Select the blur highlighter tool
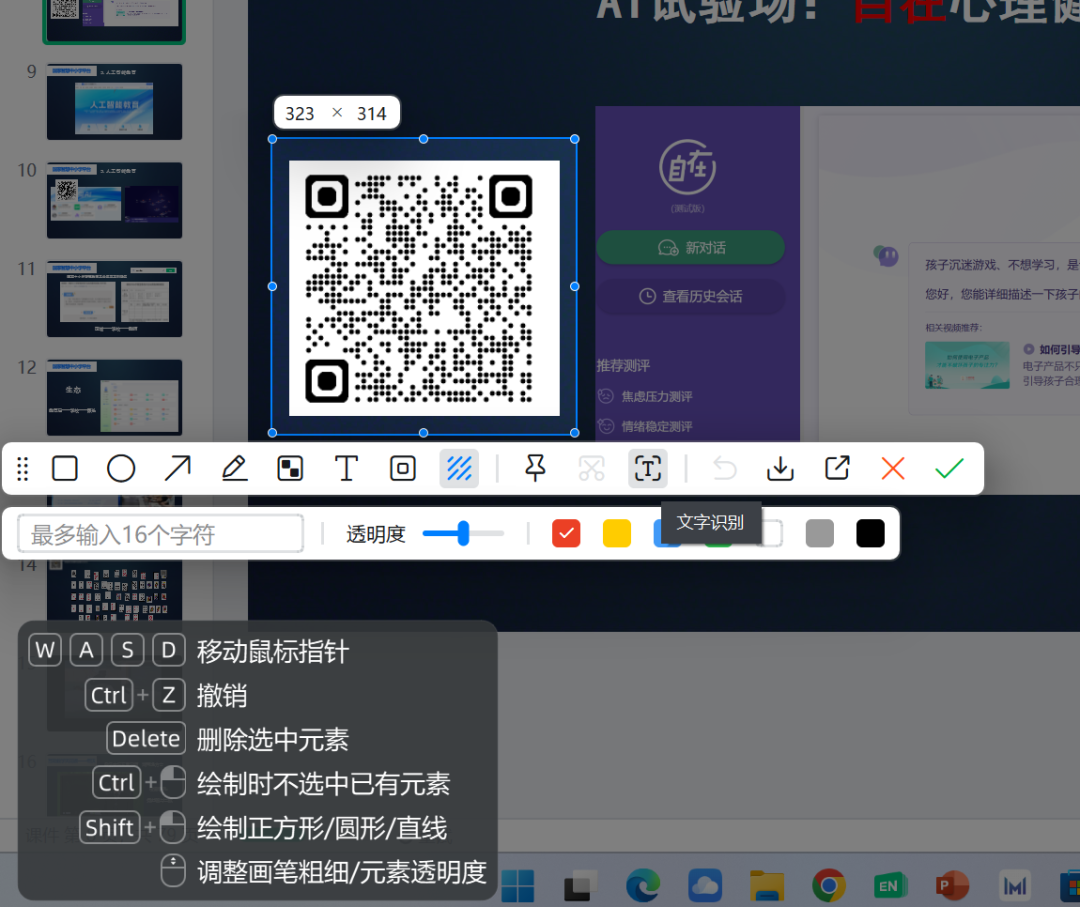The image size is (1080, 907). pos(458,468)
